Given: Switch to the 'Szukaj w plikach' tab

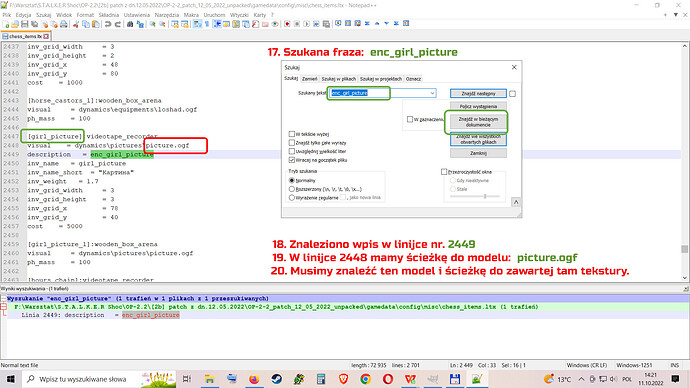Looking at the screenshot, I should pos(338,79).
